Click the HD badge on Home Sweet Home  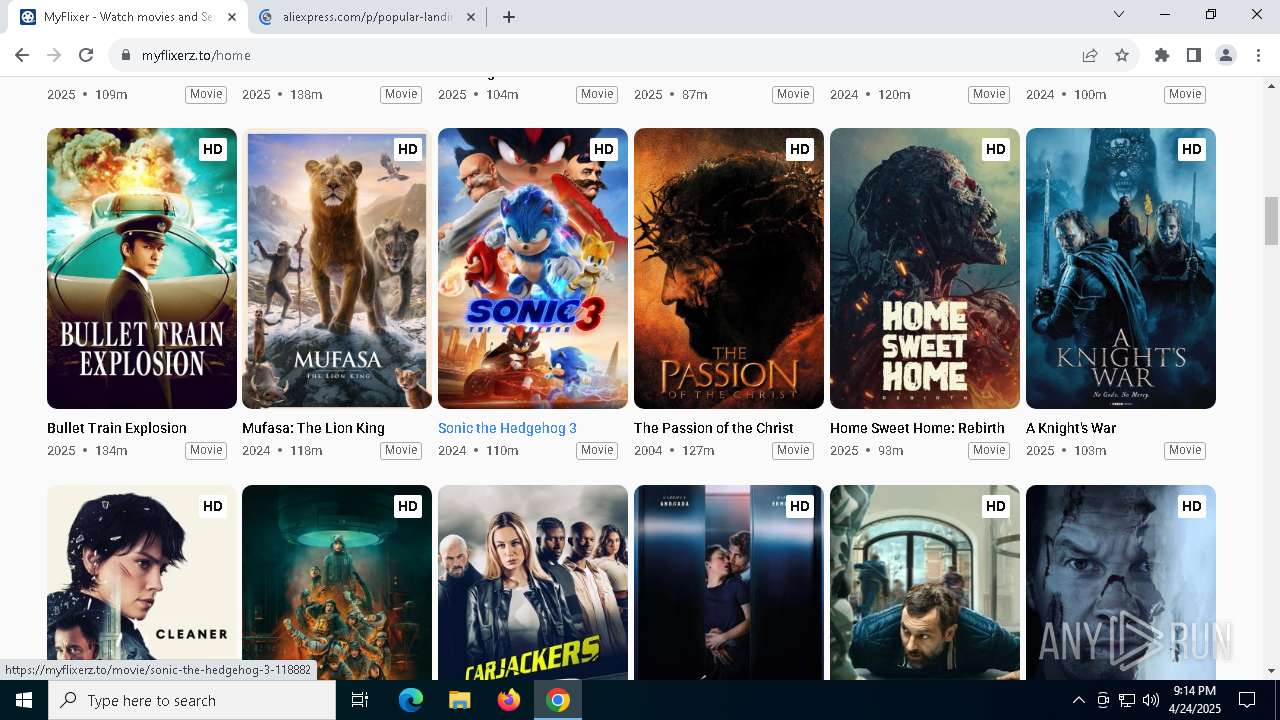point(995,149)
